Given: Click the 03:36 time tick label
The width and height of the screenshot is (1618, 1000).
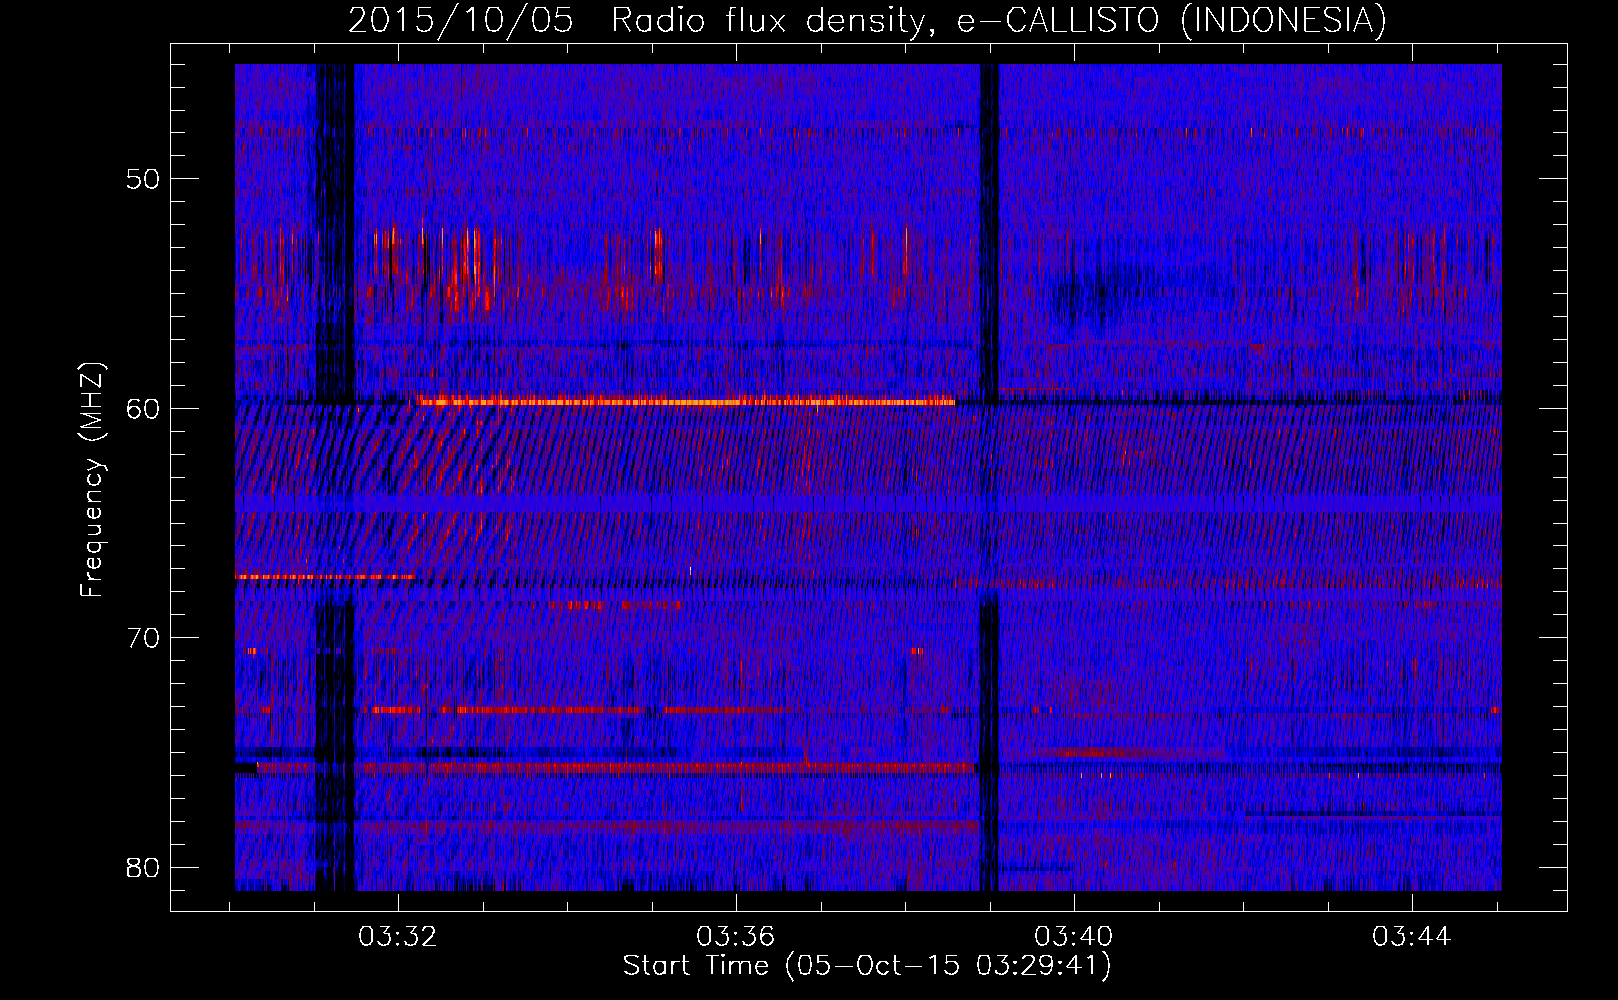Looking at the screenshot, I should click(x=736, y=937).
